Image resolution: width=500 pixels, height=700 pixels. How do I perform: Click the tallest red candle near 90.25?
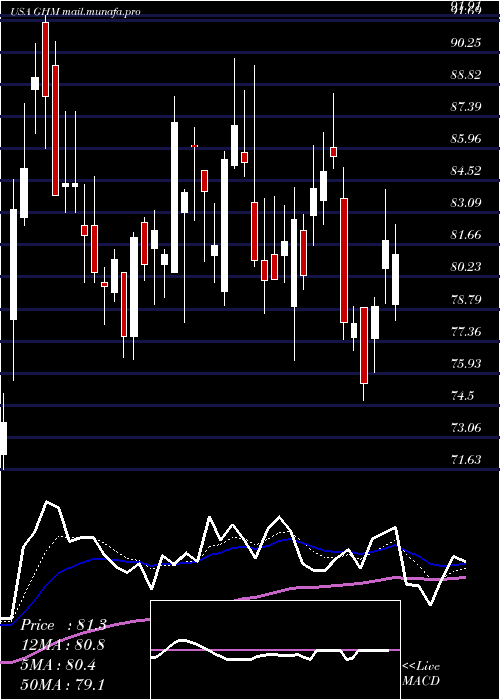(x=55, y=130)
